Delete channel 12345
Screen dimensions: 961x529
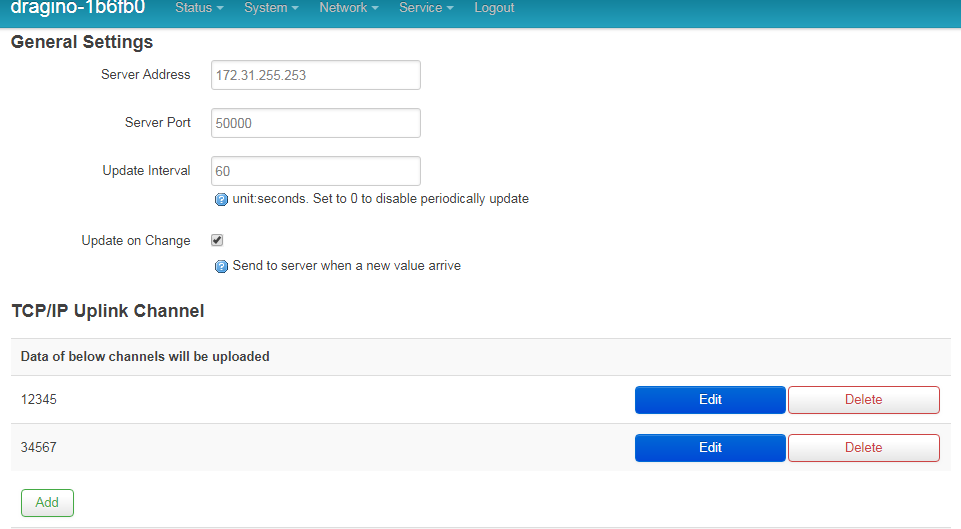click(864, 400)
